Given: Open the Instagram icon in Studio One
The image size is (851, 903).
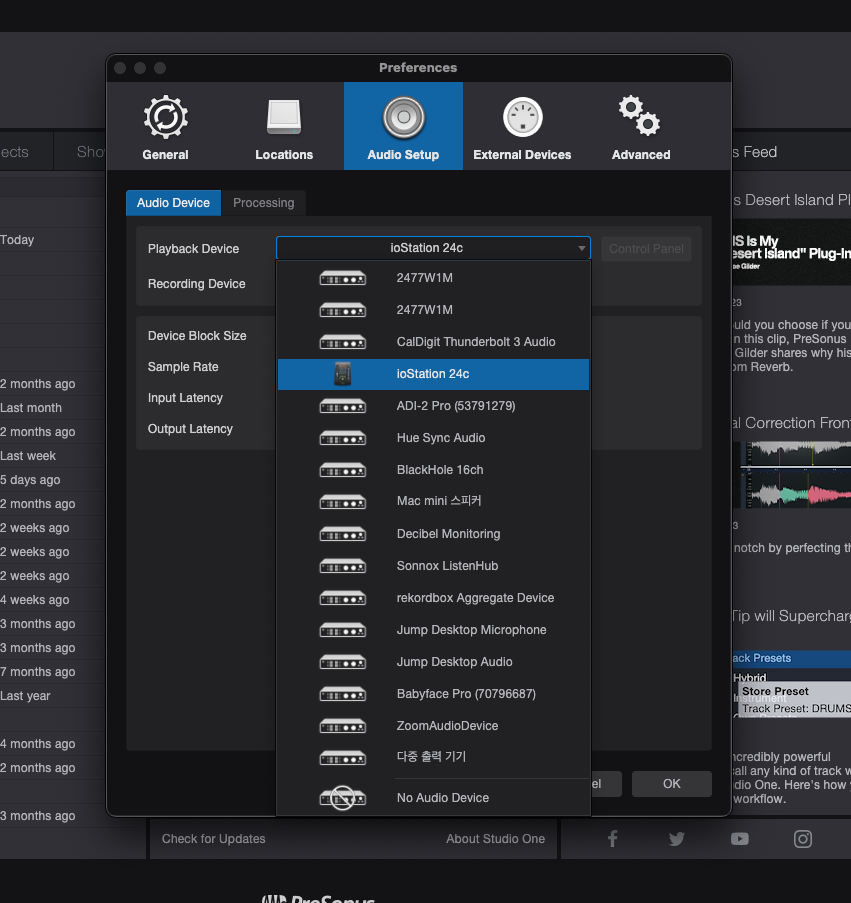Looking at the screenshot, I should 803,838.
